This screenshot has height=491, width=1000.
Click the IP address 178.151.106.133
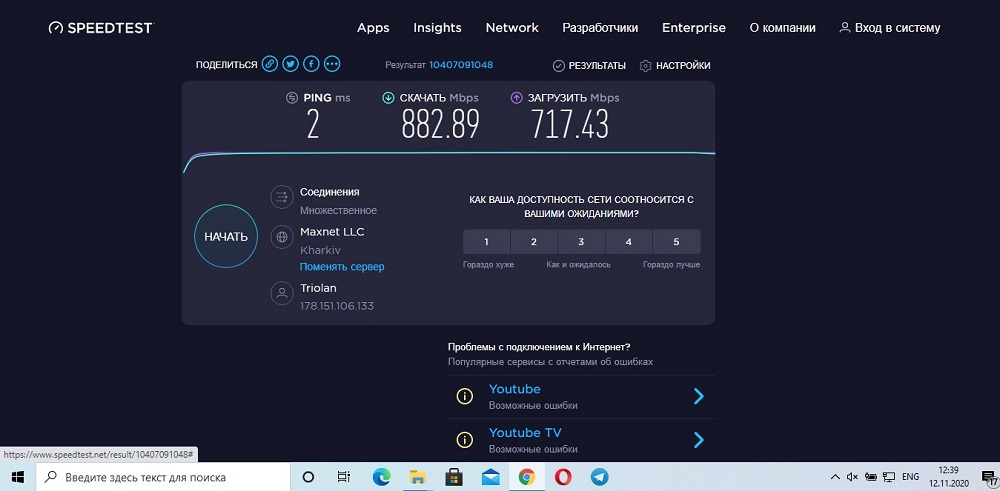337,306
